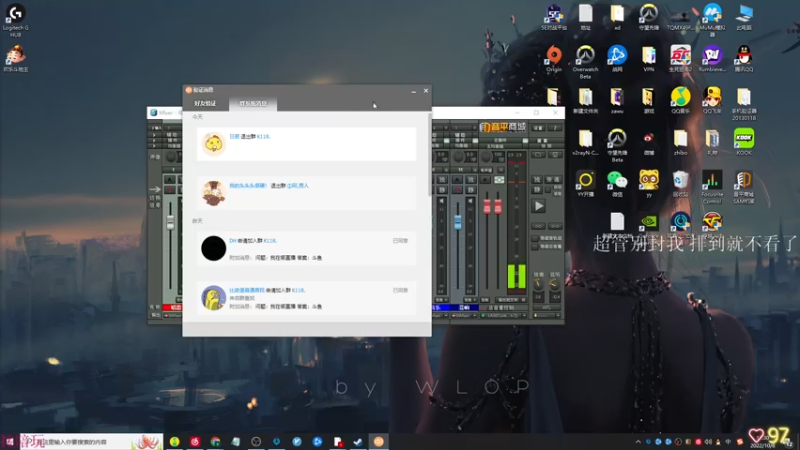The image size is (800, 450).
Task: Launch the Overwatch Beta desktop shortcut
Action: pyautogui.click(x=585, y=62)
